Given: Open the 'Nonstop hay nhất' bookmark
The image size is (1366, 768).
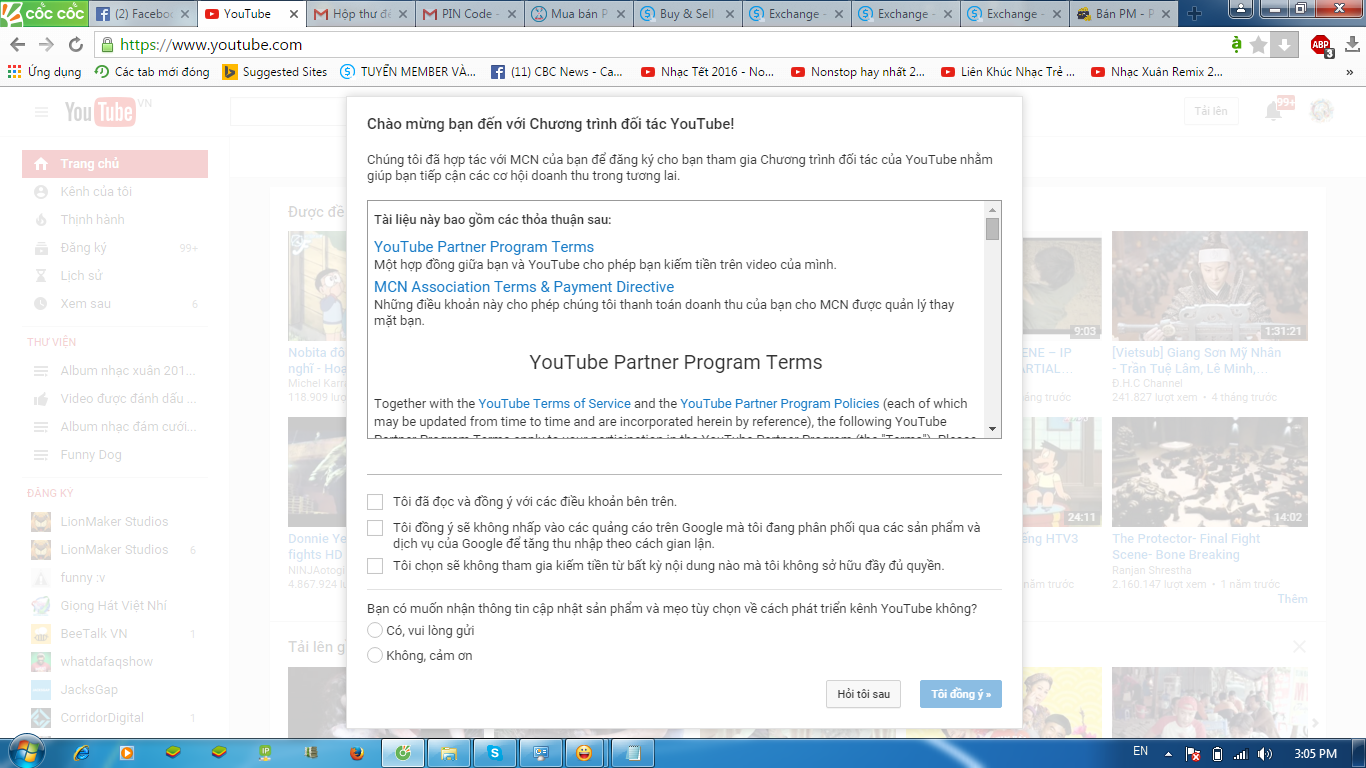Looking at the screenshot, I should [858, 72].
